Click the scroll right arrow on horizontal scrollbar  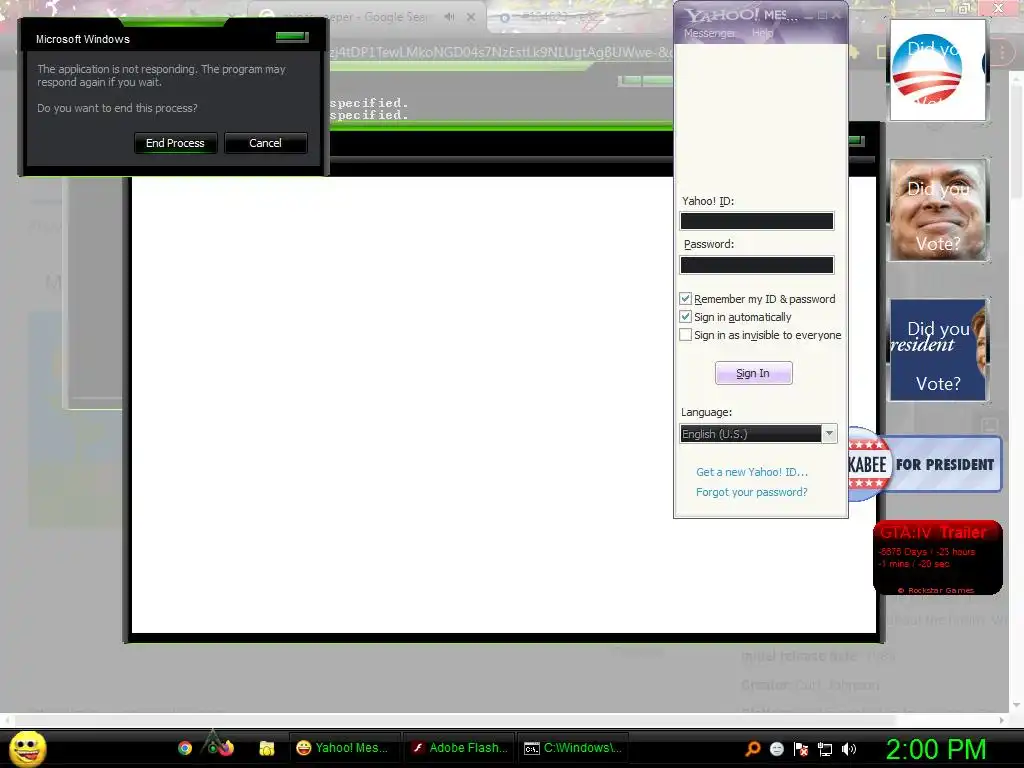click(x=1002, y=720)
